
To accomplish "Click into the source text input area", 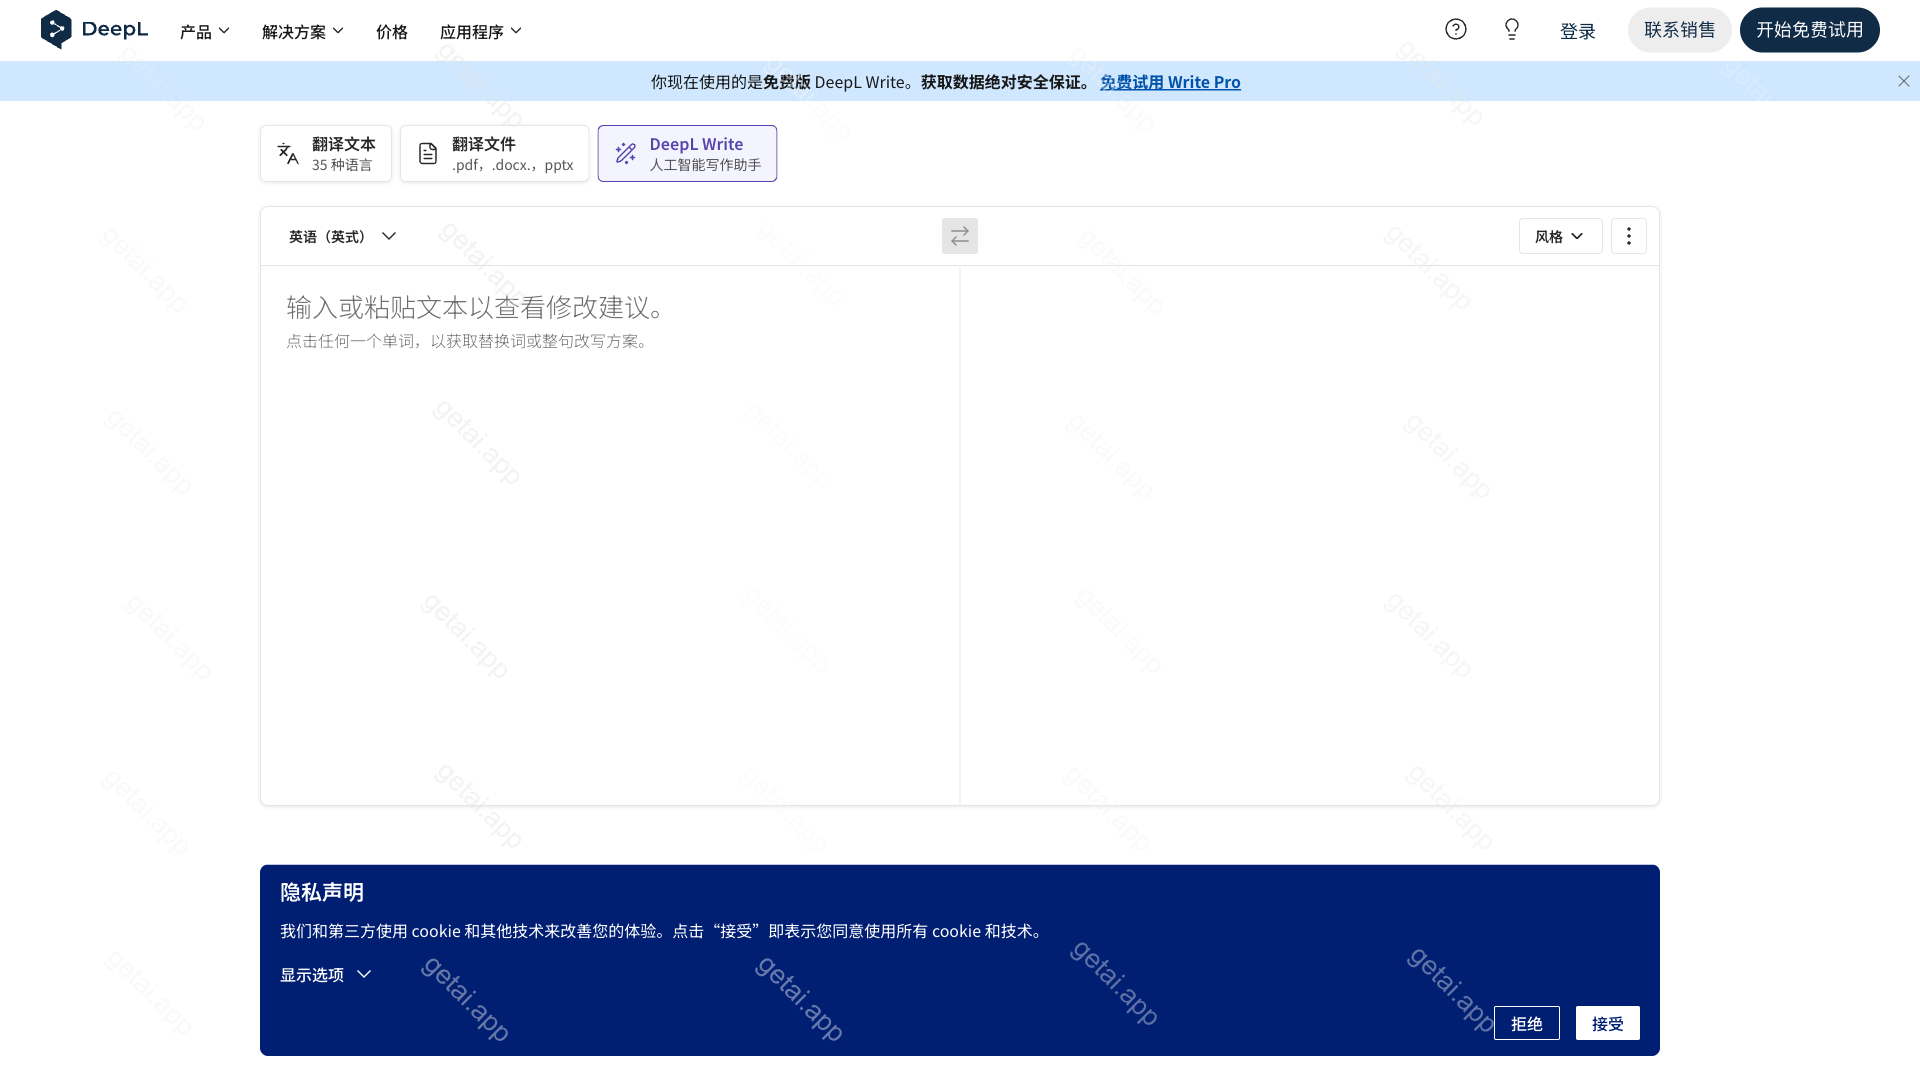I will 610,535.
